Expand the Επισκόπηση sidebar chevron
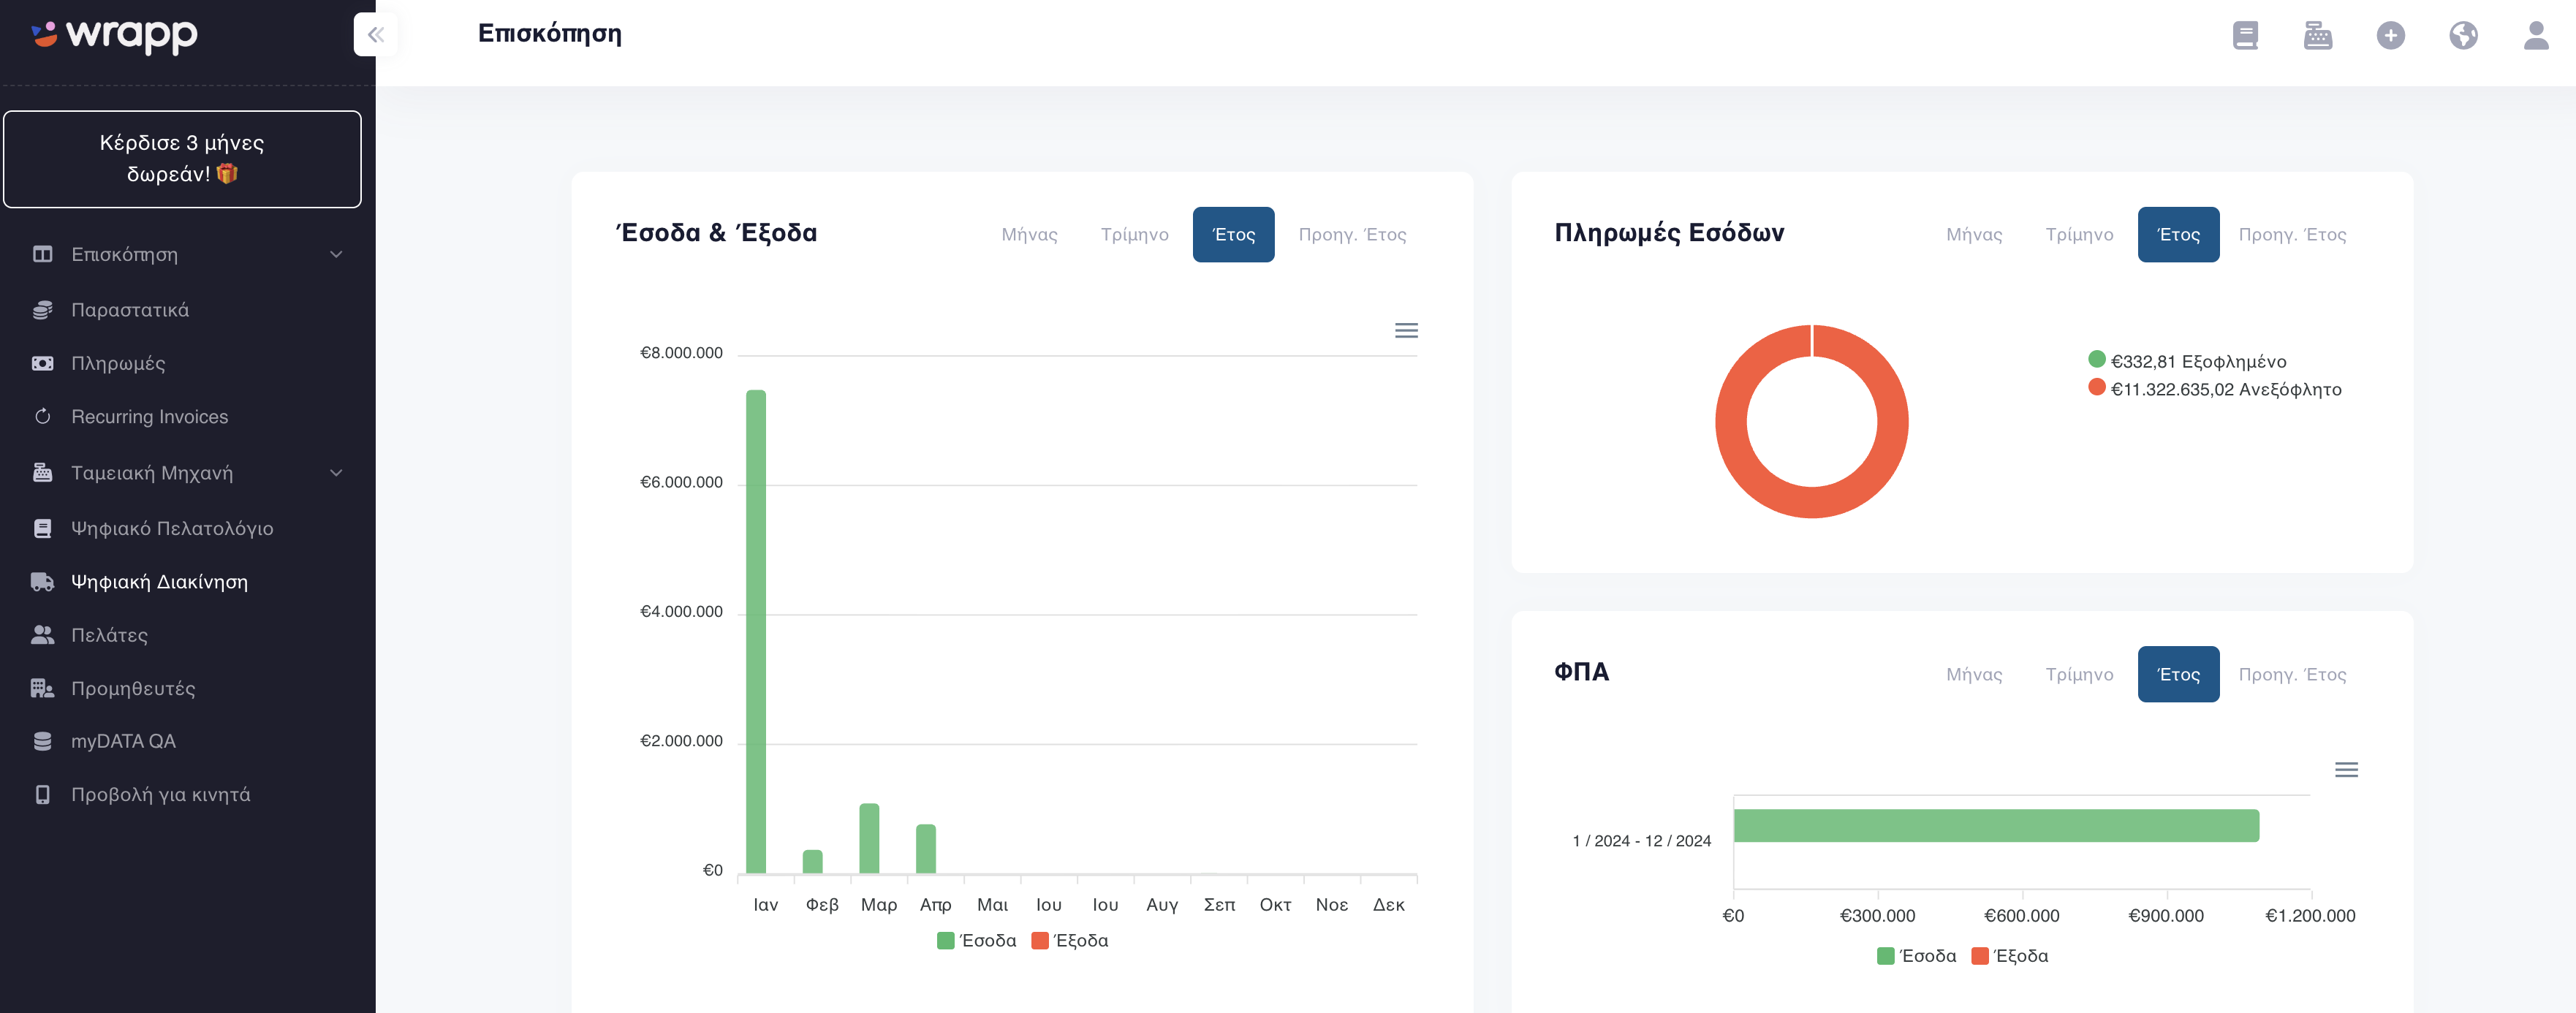This screenshot has width=2576, height=1013. [x=336, y=254]
